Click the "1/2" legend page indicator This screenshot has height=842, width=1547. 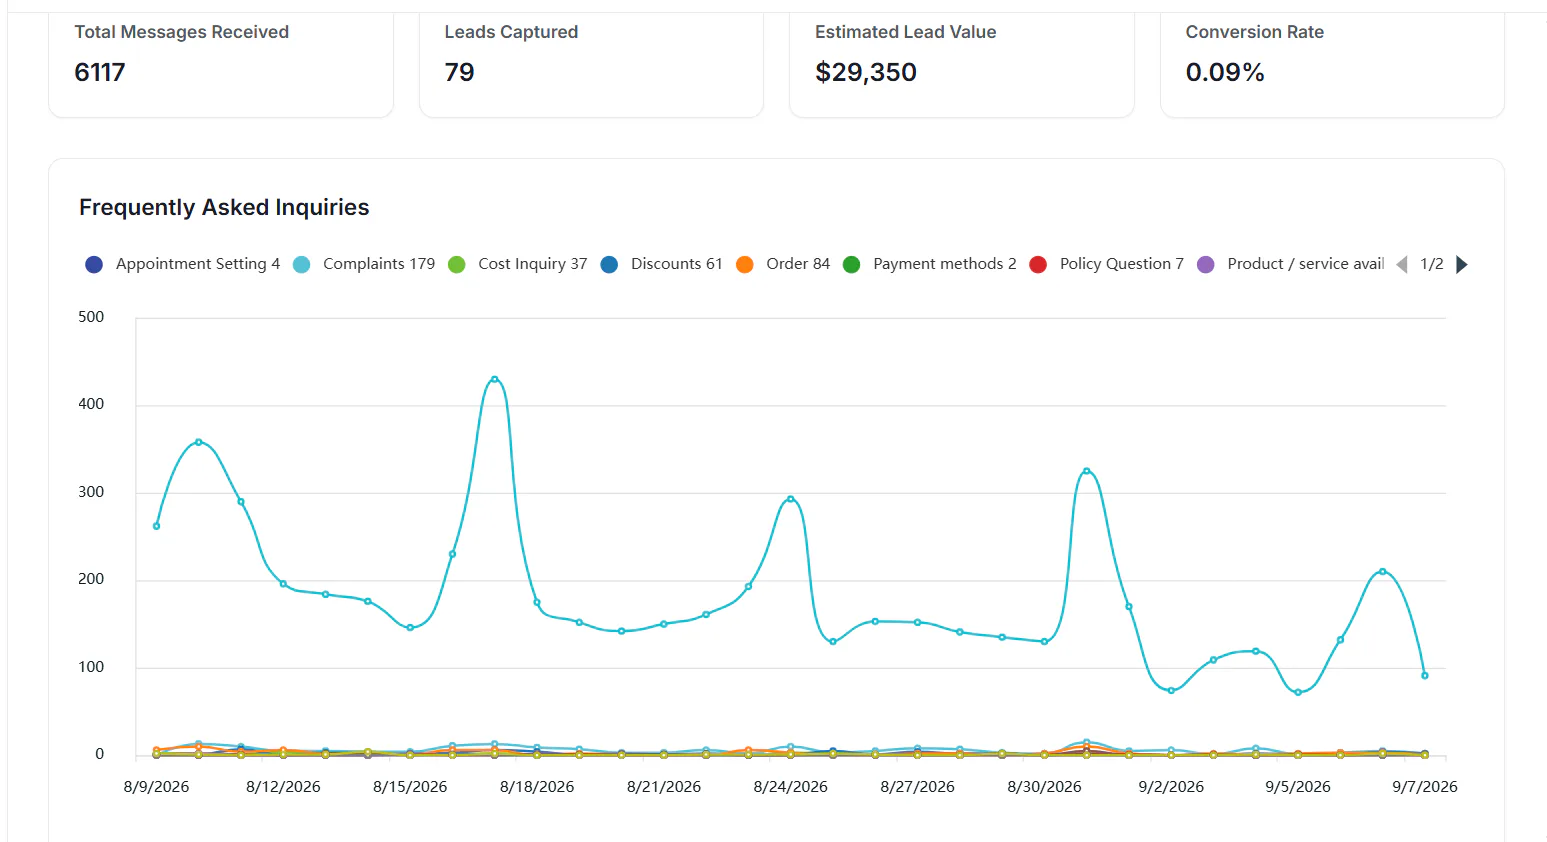point(1432,264)
